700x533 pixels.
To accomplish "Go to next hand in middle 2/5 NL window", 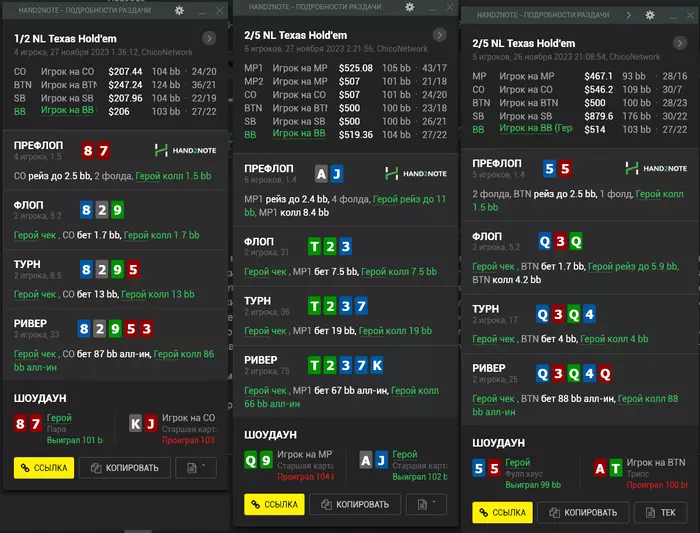I will click(439, 35).
